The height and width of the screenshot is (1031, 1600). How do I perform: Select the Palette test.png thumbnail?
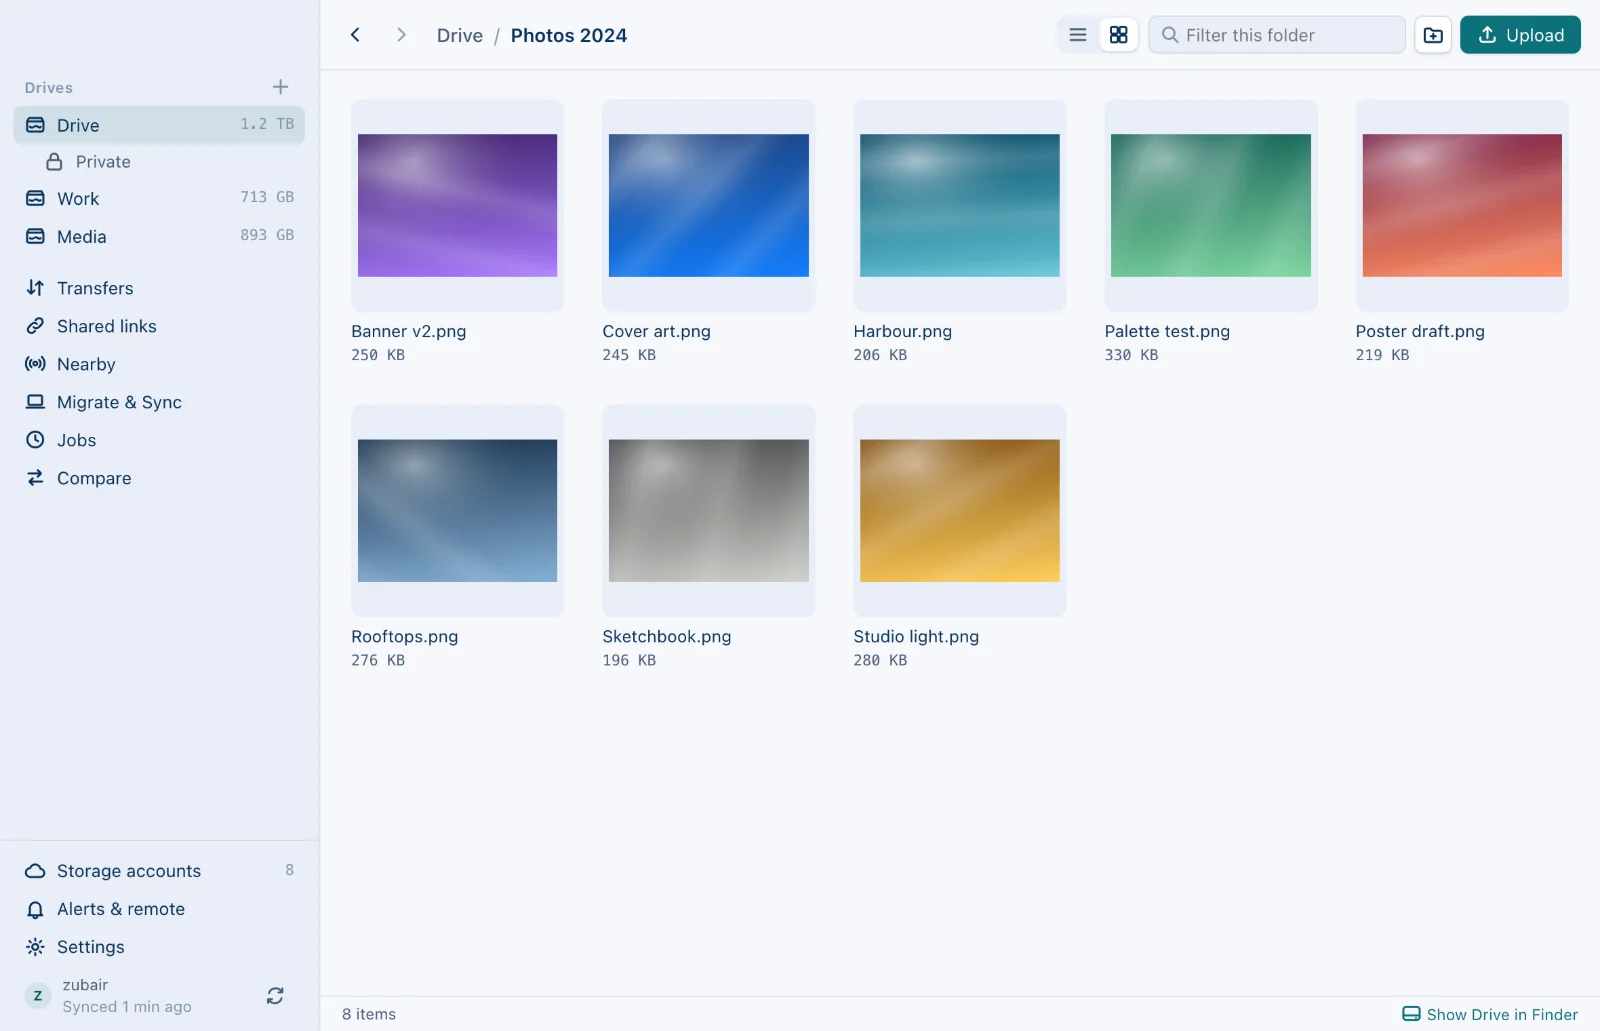tap(1211, 205)
